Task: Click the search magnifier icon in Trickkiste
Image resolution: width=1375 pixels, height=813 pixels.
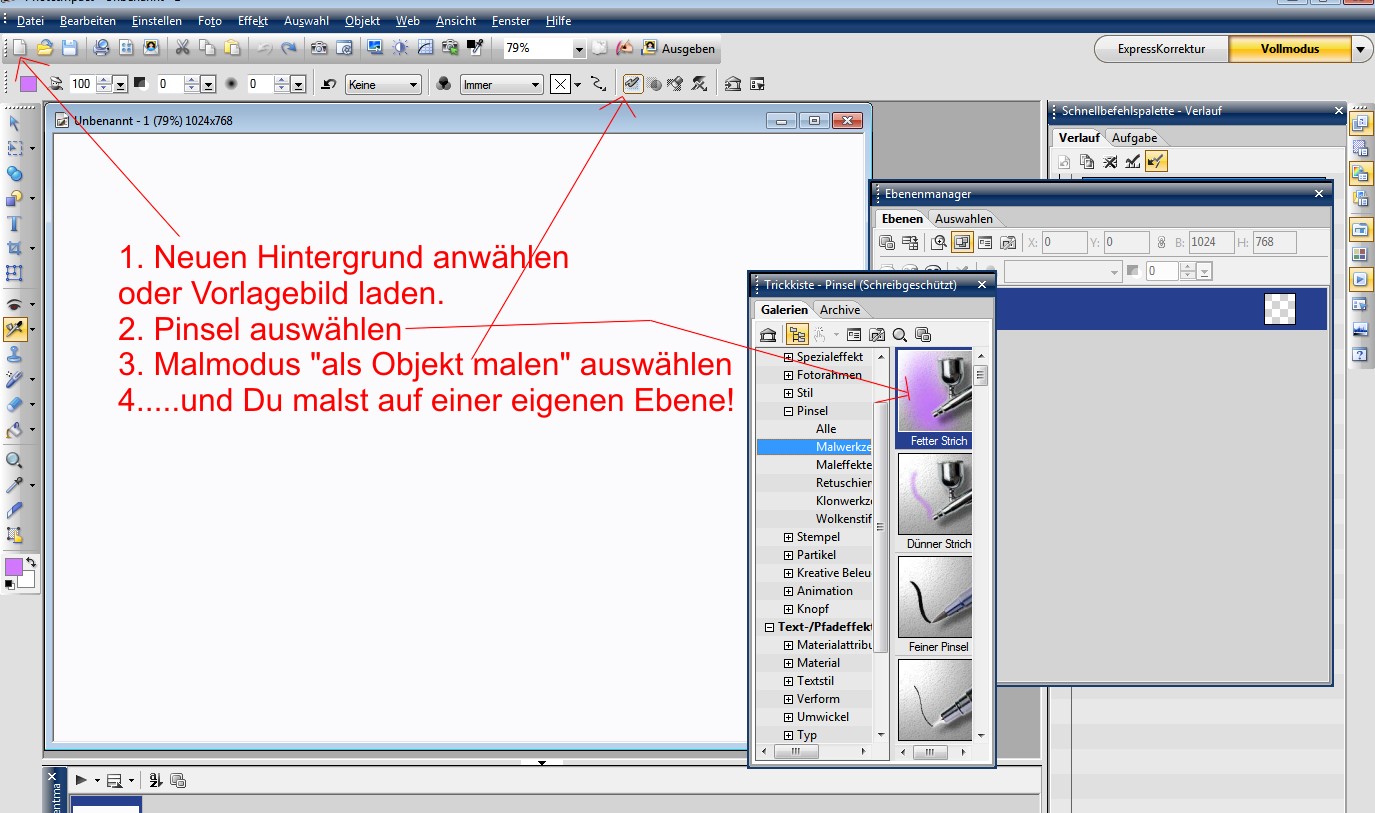Action: pyautogui.click(x=900, y=335)
